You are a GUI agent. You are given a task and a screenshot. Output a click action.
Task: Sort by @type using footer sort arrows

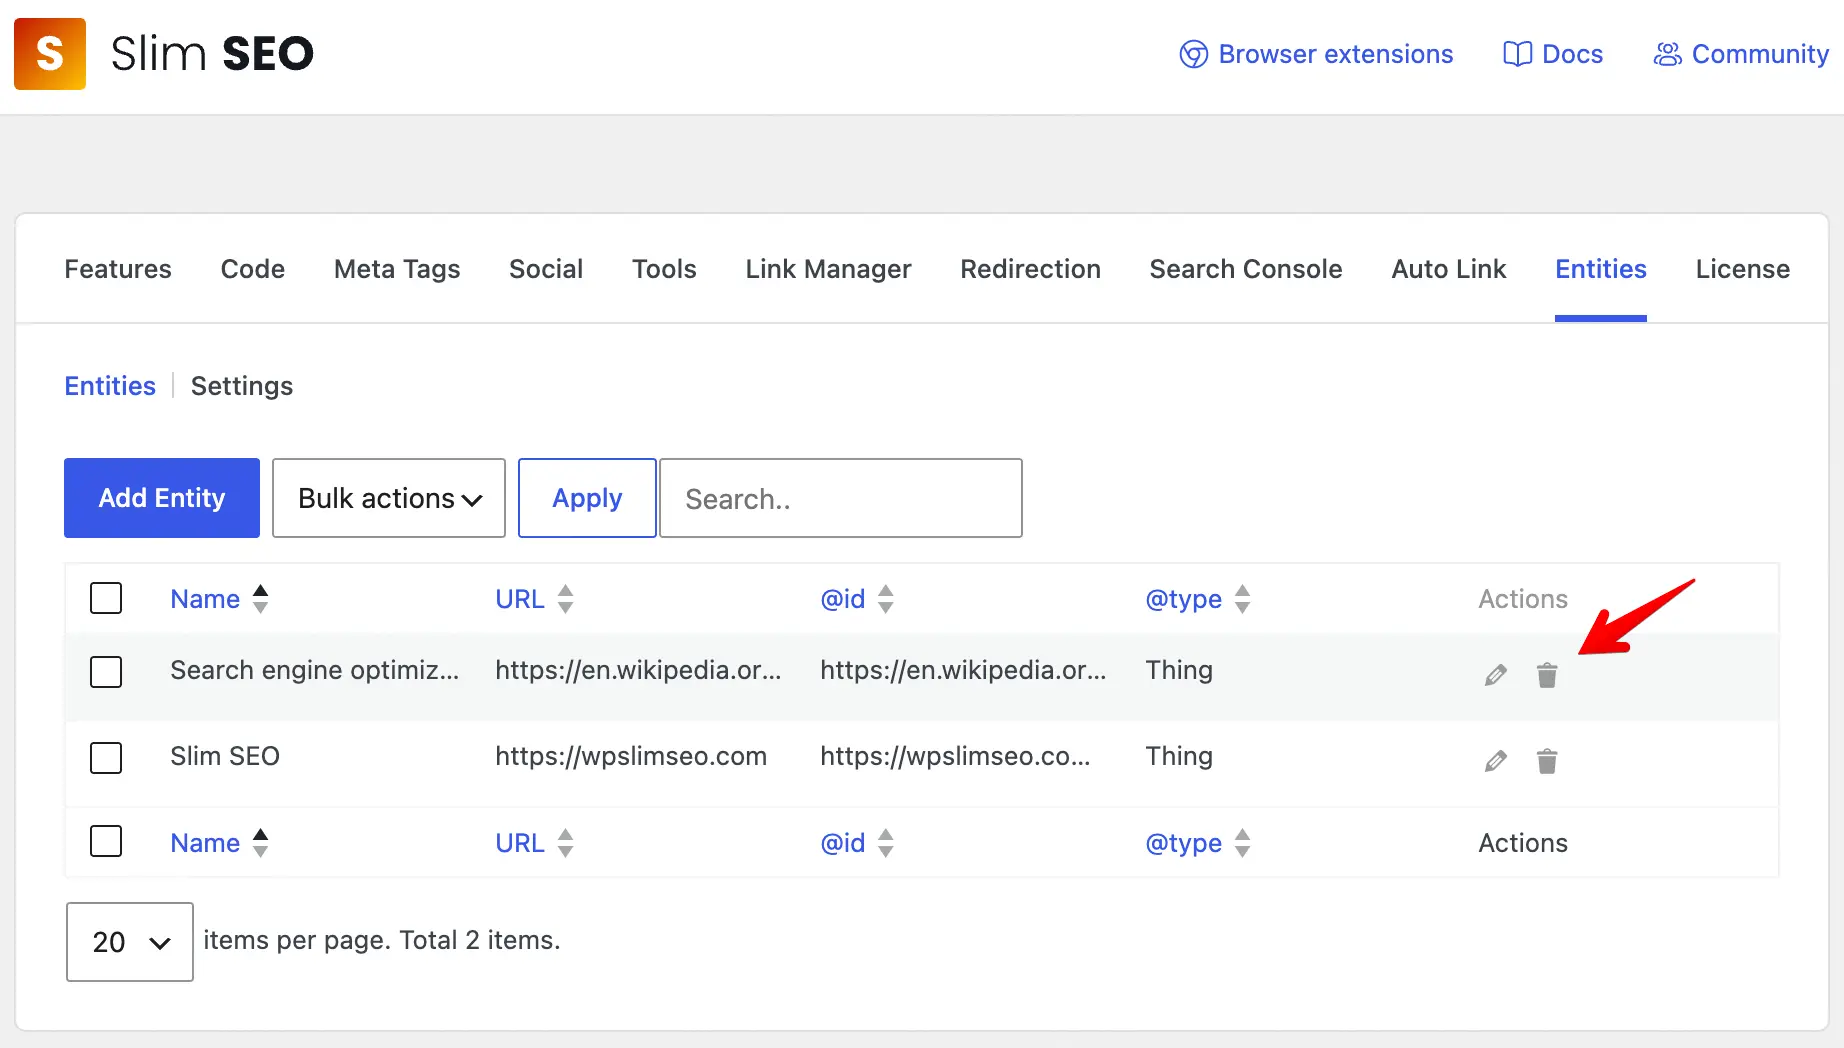[x=1243, y=843]
